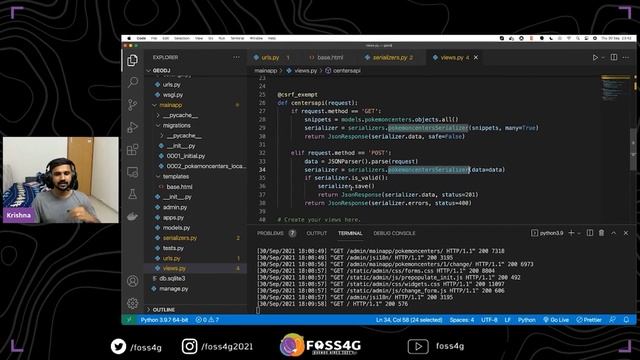Open the Extensions view
The width and height of the screenshot is (640, 360).
pos(133,149)
